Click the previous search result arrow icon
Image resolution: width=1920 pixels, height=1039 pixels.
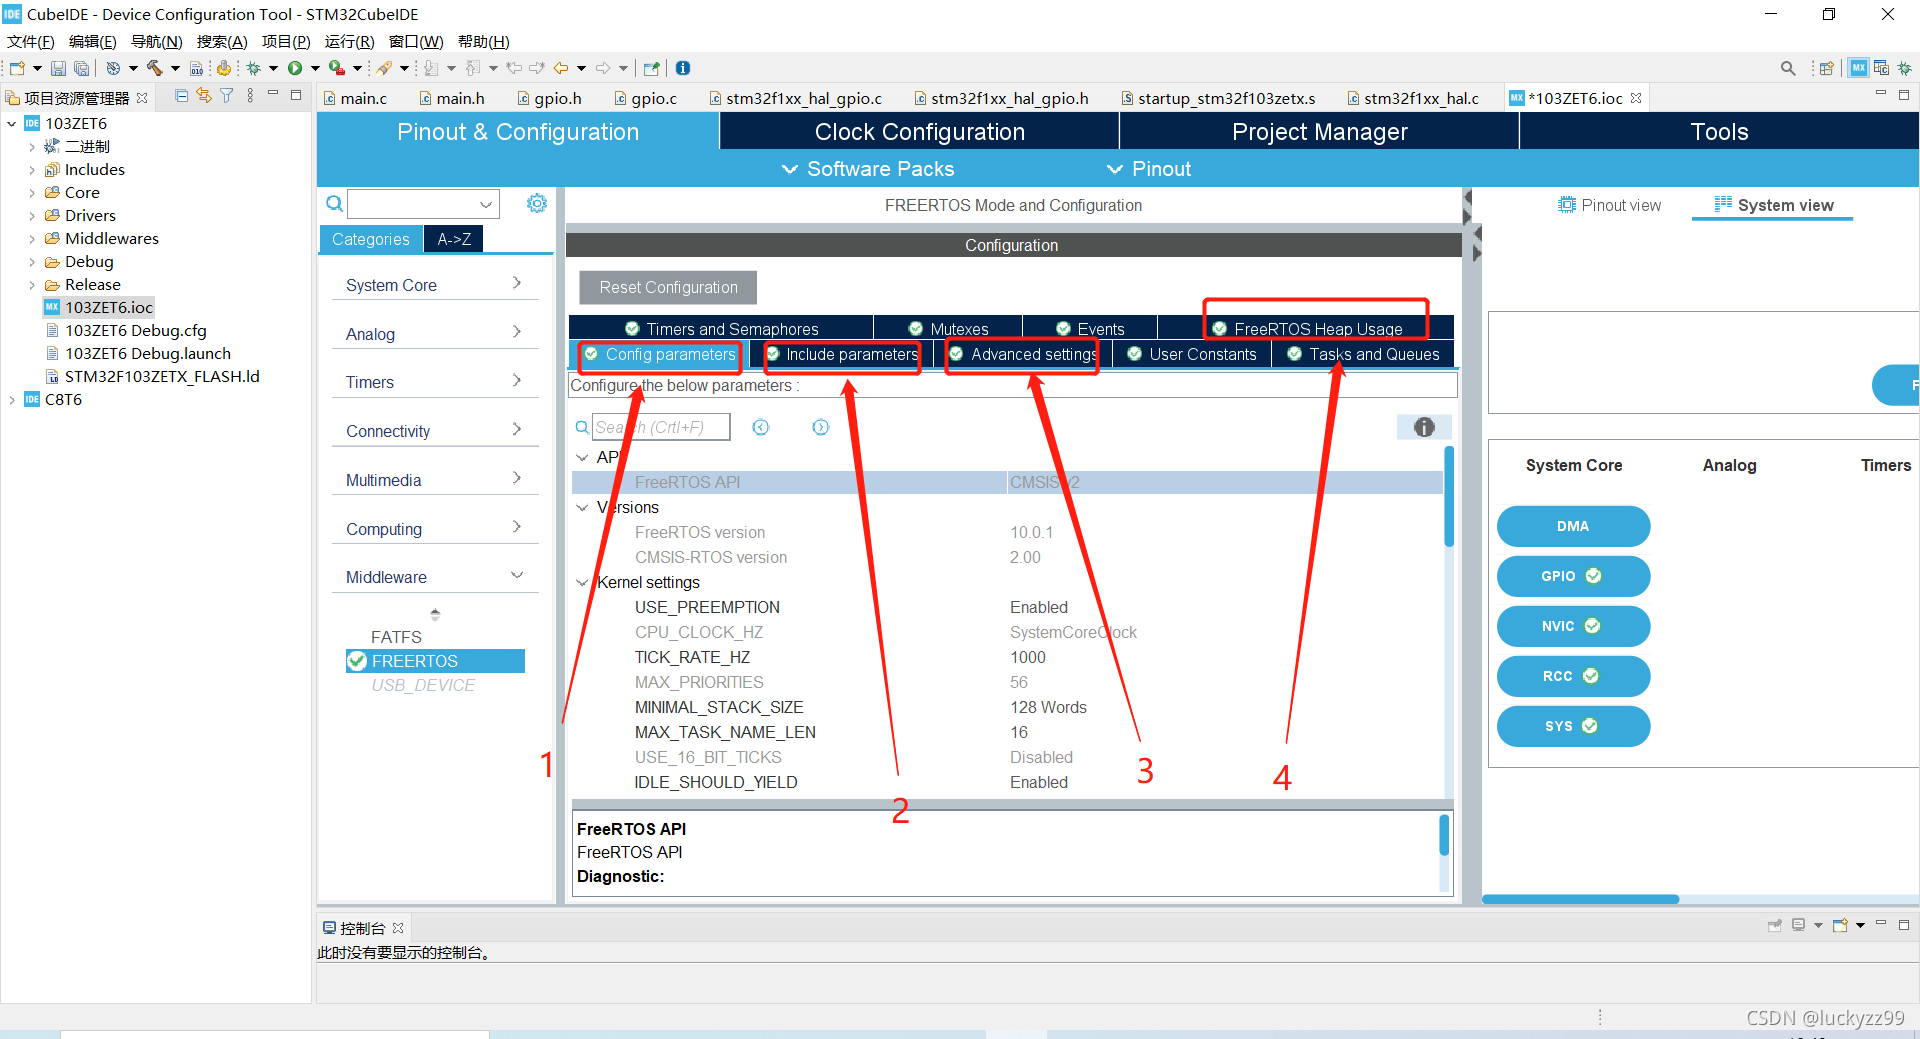[761, 427]
